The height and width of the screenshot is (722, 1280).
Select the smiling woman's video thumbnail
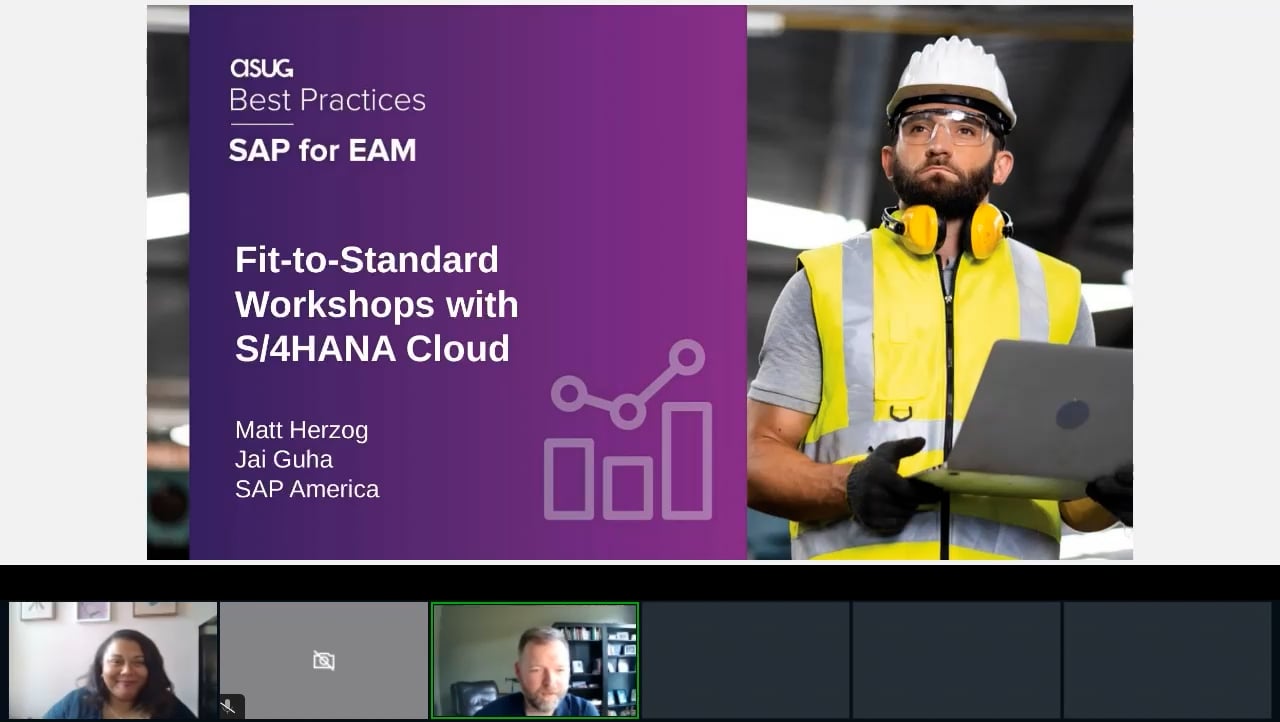pyautogui.click(x=113, y=660)
